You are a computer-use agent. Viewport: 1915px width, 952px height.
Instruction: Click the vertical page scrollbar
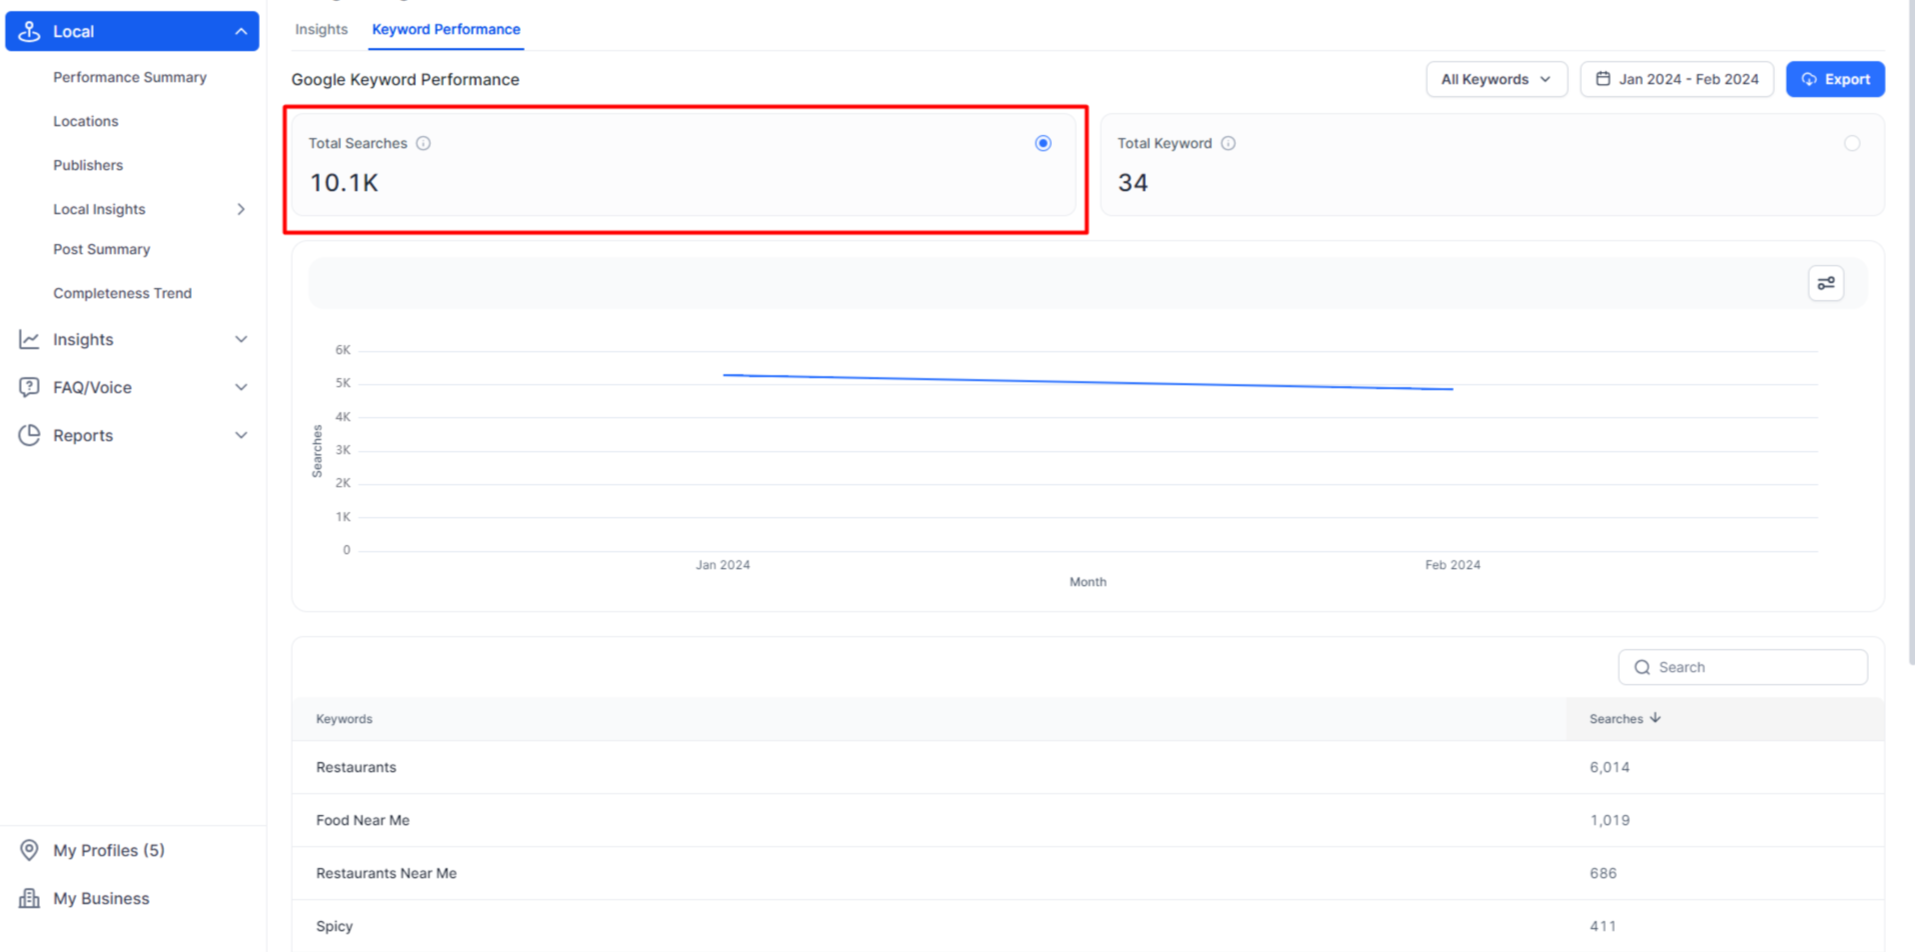[1910, 330]
